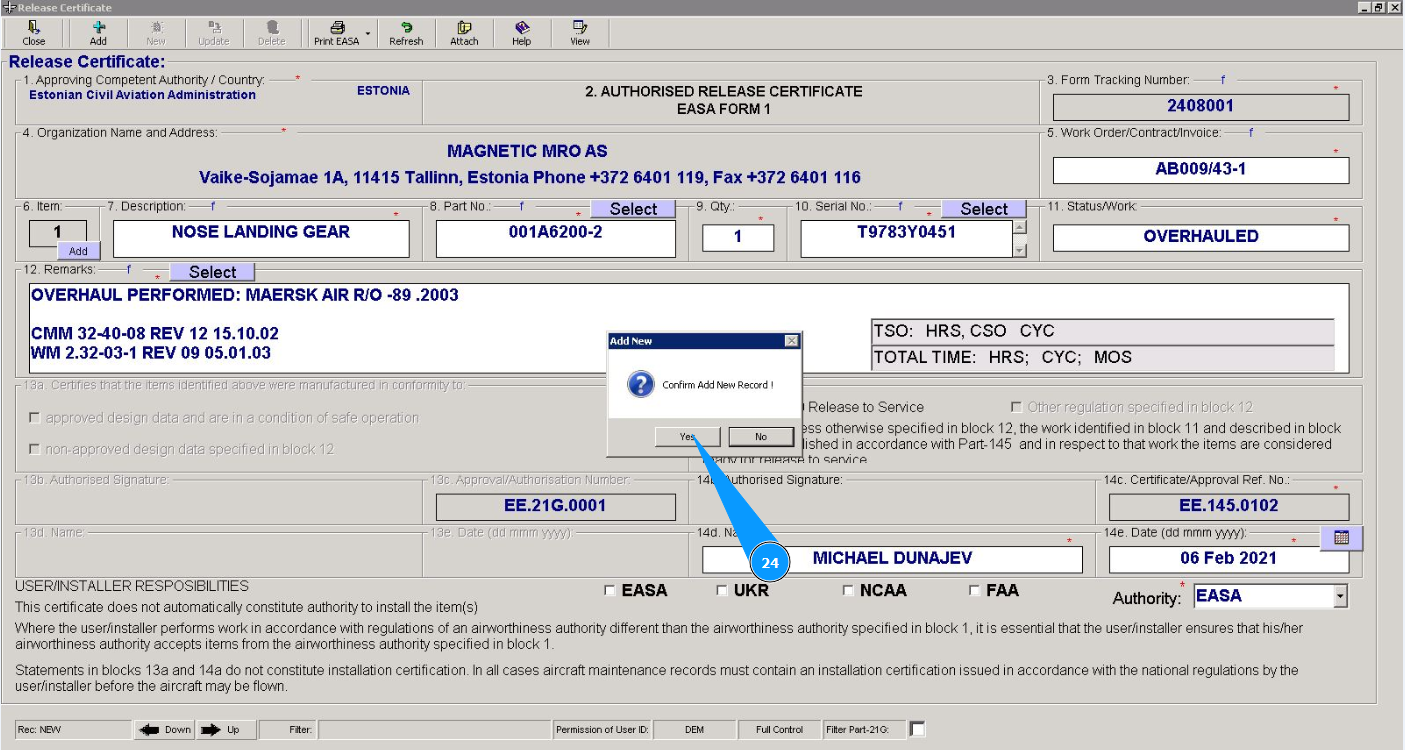Click Select button for Serial No.
The height and width of the screenshot is (750, 1405).
984,209
